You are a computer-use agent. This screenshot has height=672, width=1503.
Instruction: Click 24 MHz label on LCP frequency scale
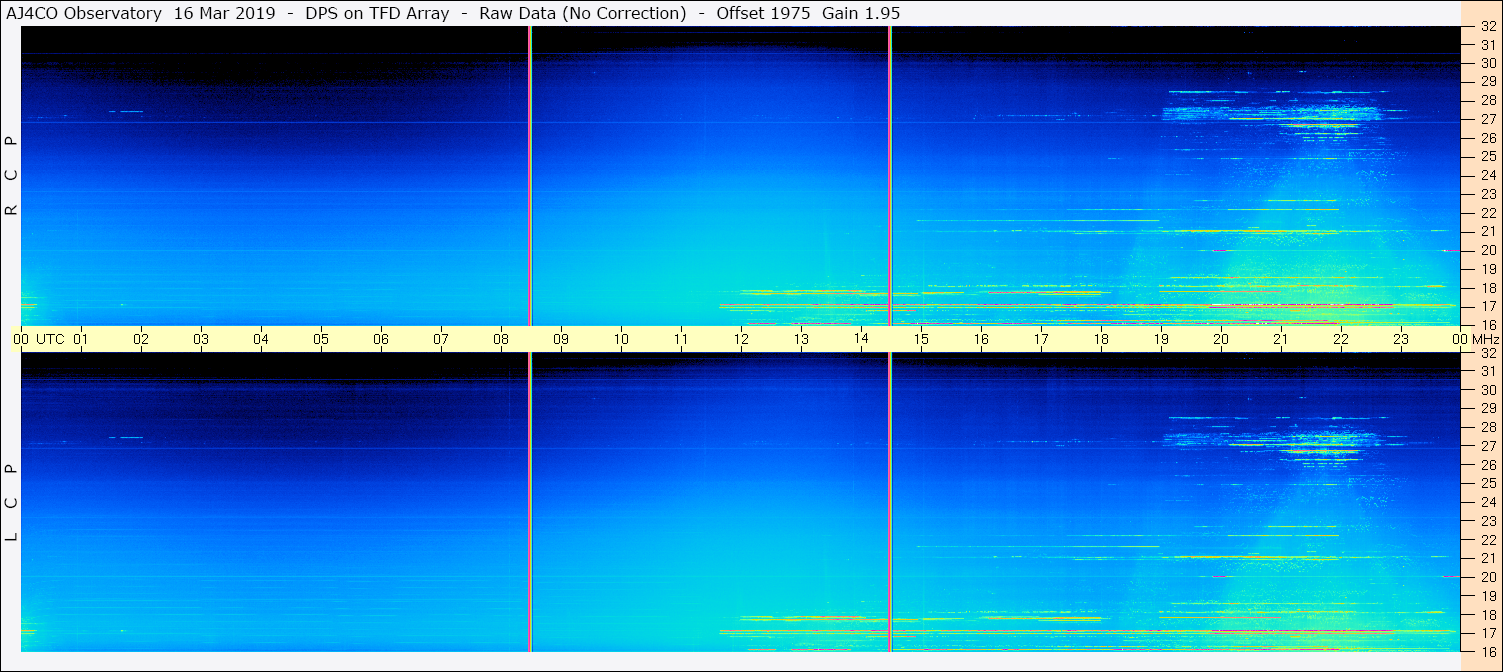[1488, 502]
